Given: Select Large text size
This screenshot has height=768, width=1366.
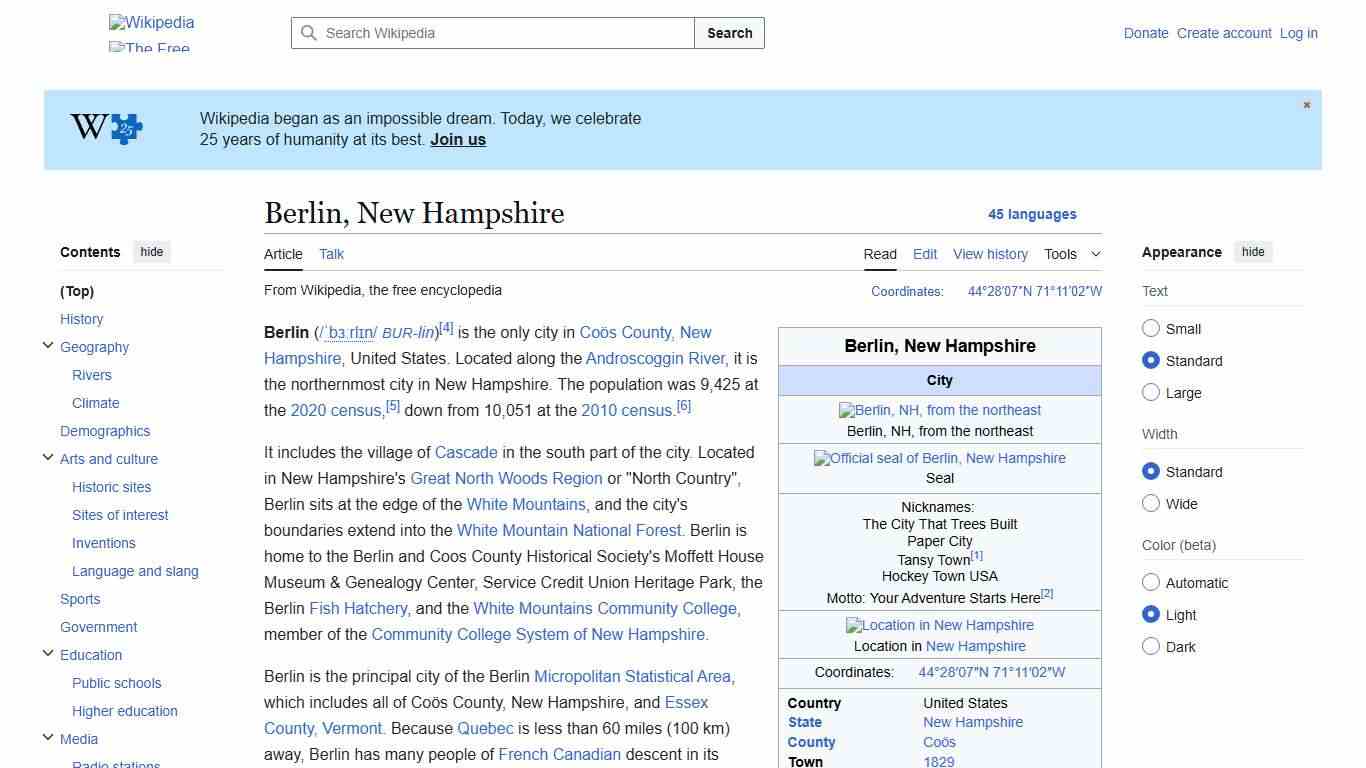Looking at the screenshot, I should (x=1151, y=392).
